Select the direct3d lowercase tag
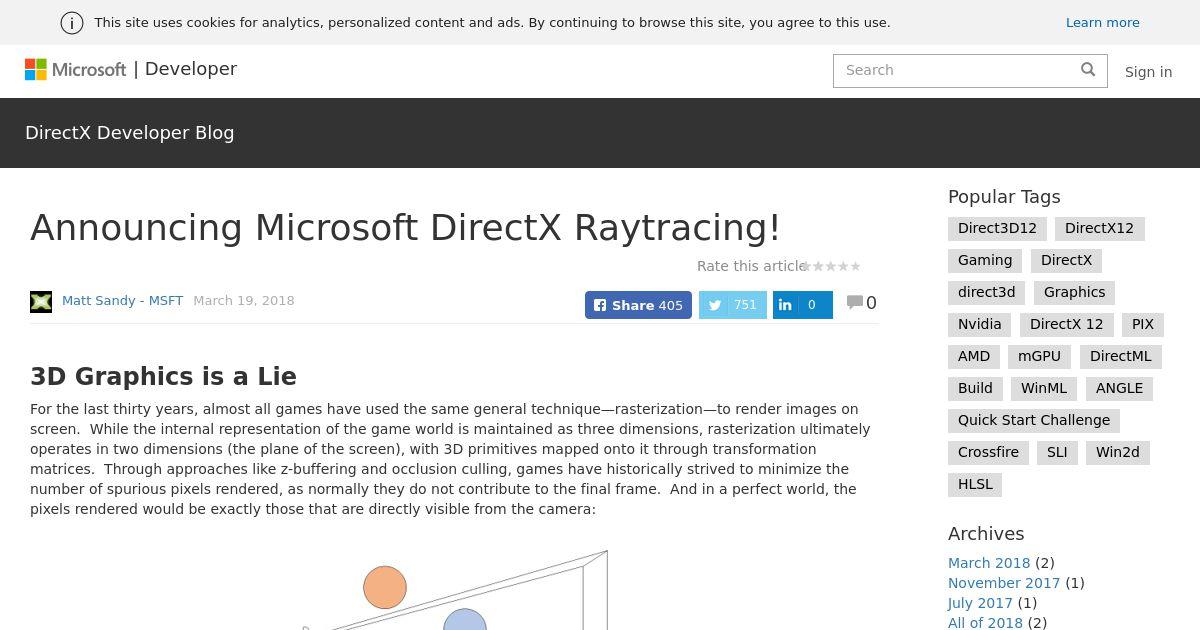The width and height of the screenshot is (1200, 630). tap(986, 292)
